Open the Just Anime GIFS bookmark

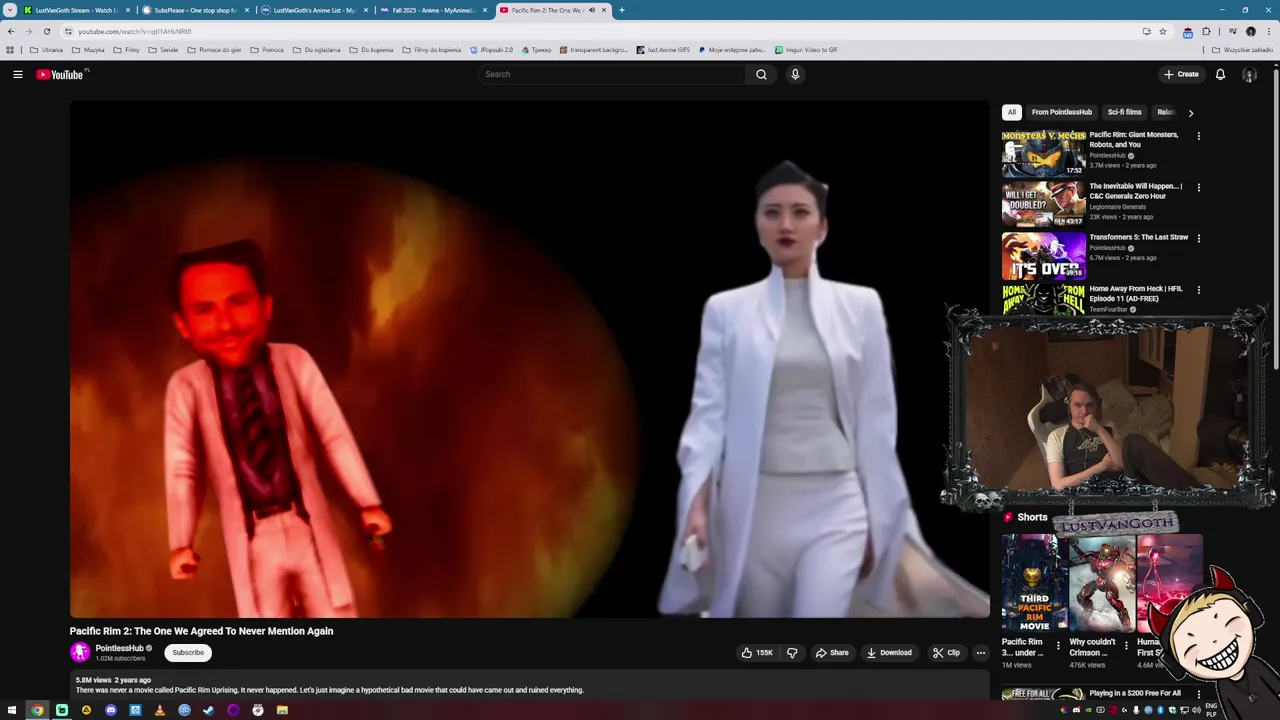coord(663,49)
